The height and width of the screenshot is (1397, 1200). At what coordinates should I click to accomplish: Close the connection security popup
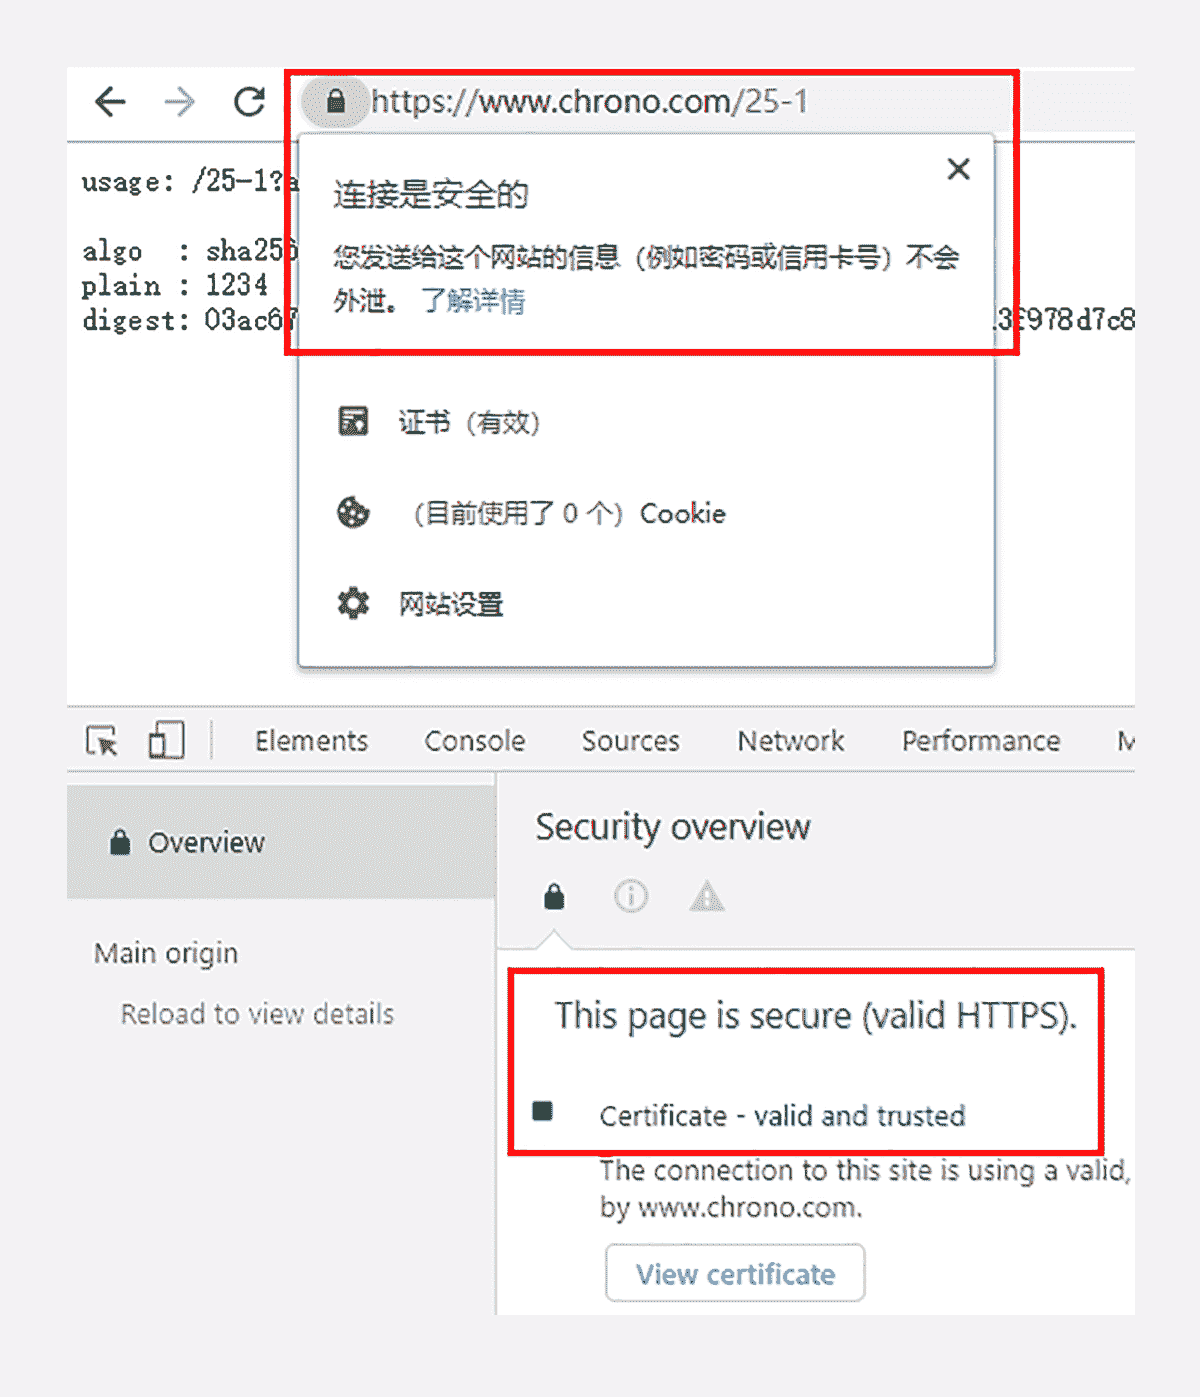pos(958,169)
